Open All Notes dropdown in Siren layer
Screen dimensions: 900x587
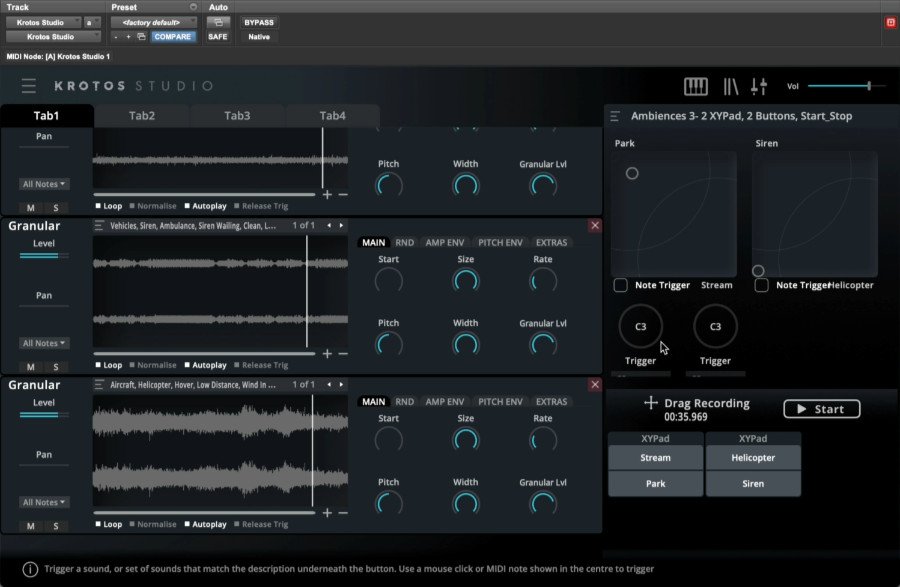(44, 343)
